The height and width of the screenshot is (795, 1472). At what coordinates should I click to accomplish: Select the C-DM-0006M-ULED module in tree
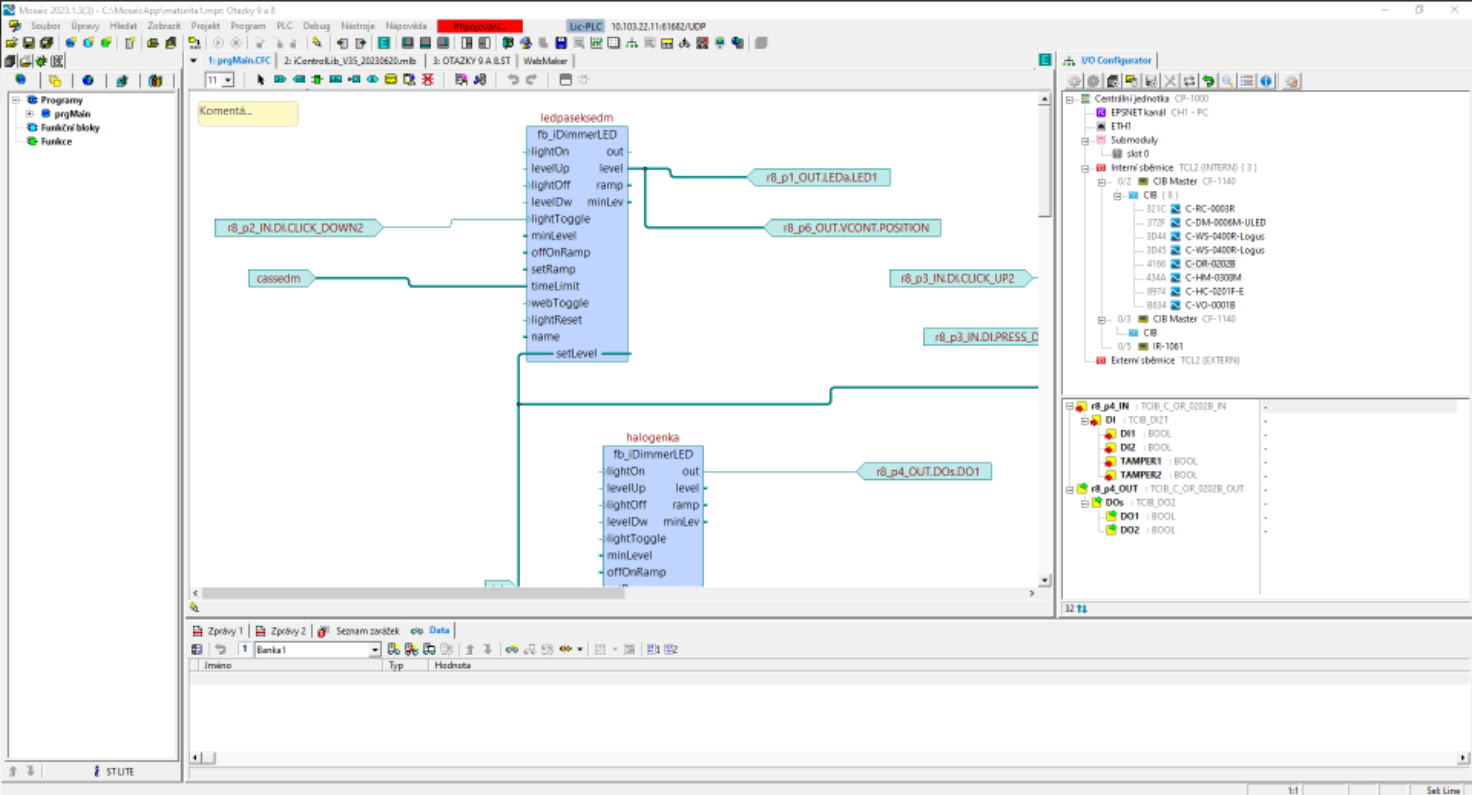[1225, 223]
